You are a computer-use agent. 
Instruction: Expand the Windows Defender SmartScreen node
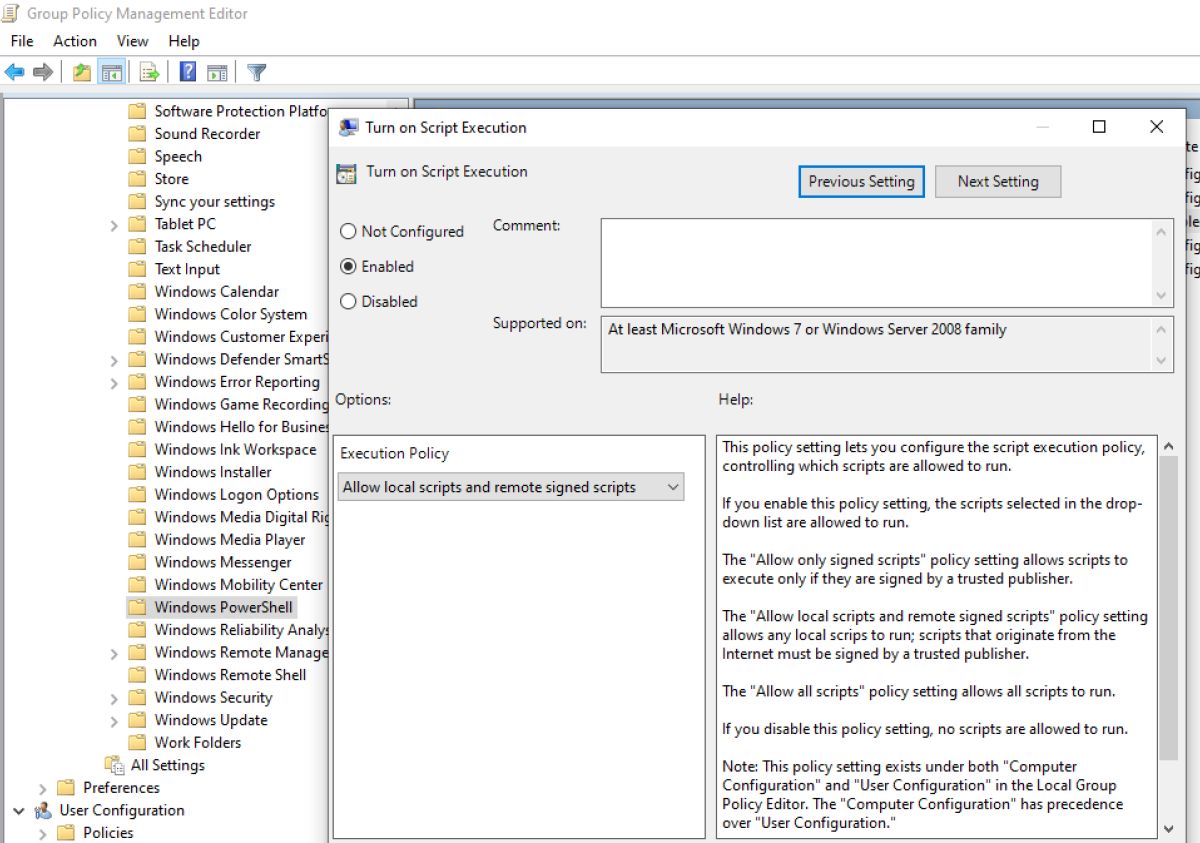pyautogui.click(x=114, y=360)
